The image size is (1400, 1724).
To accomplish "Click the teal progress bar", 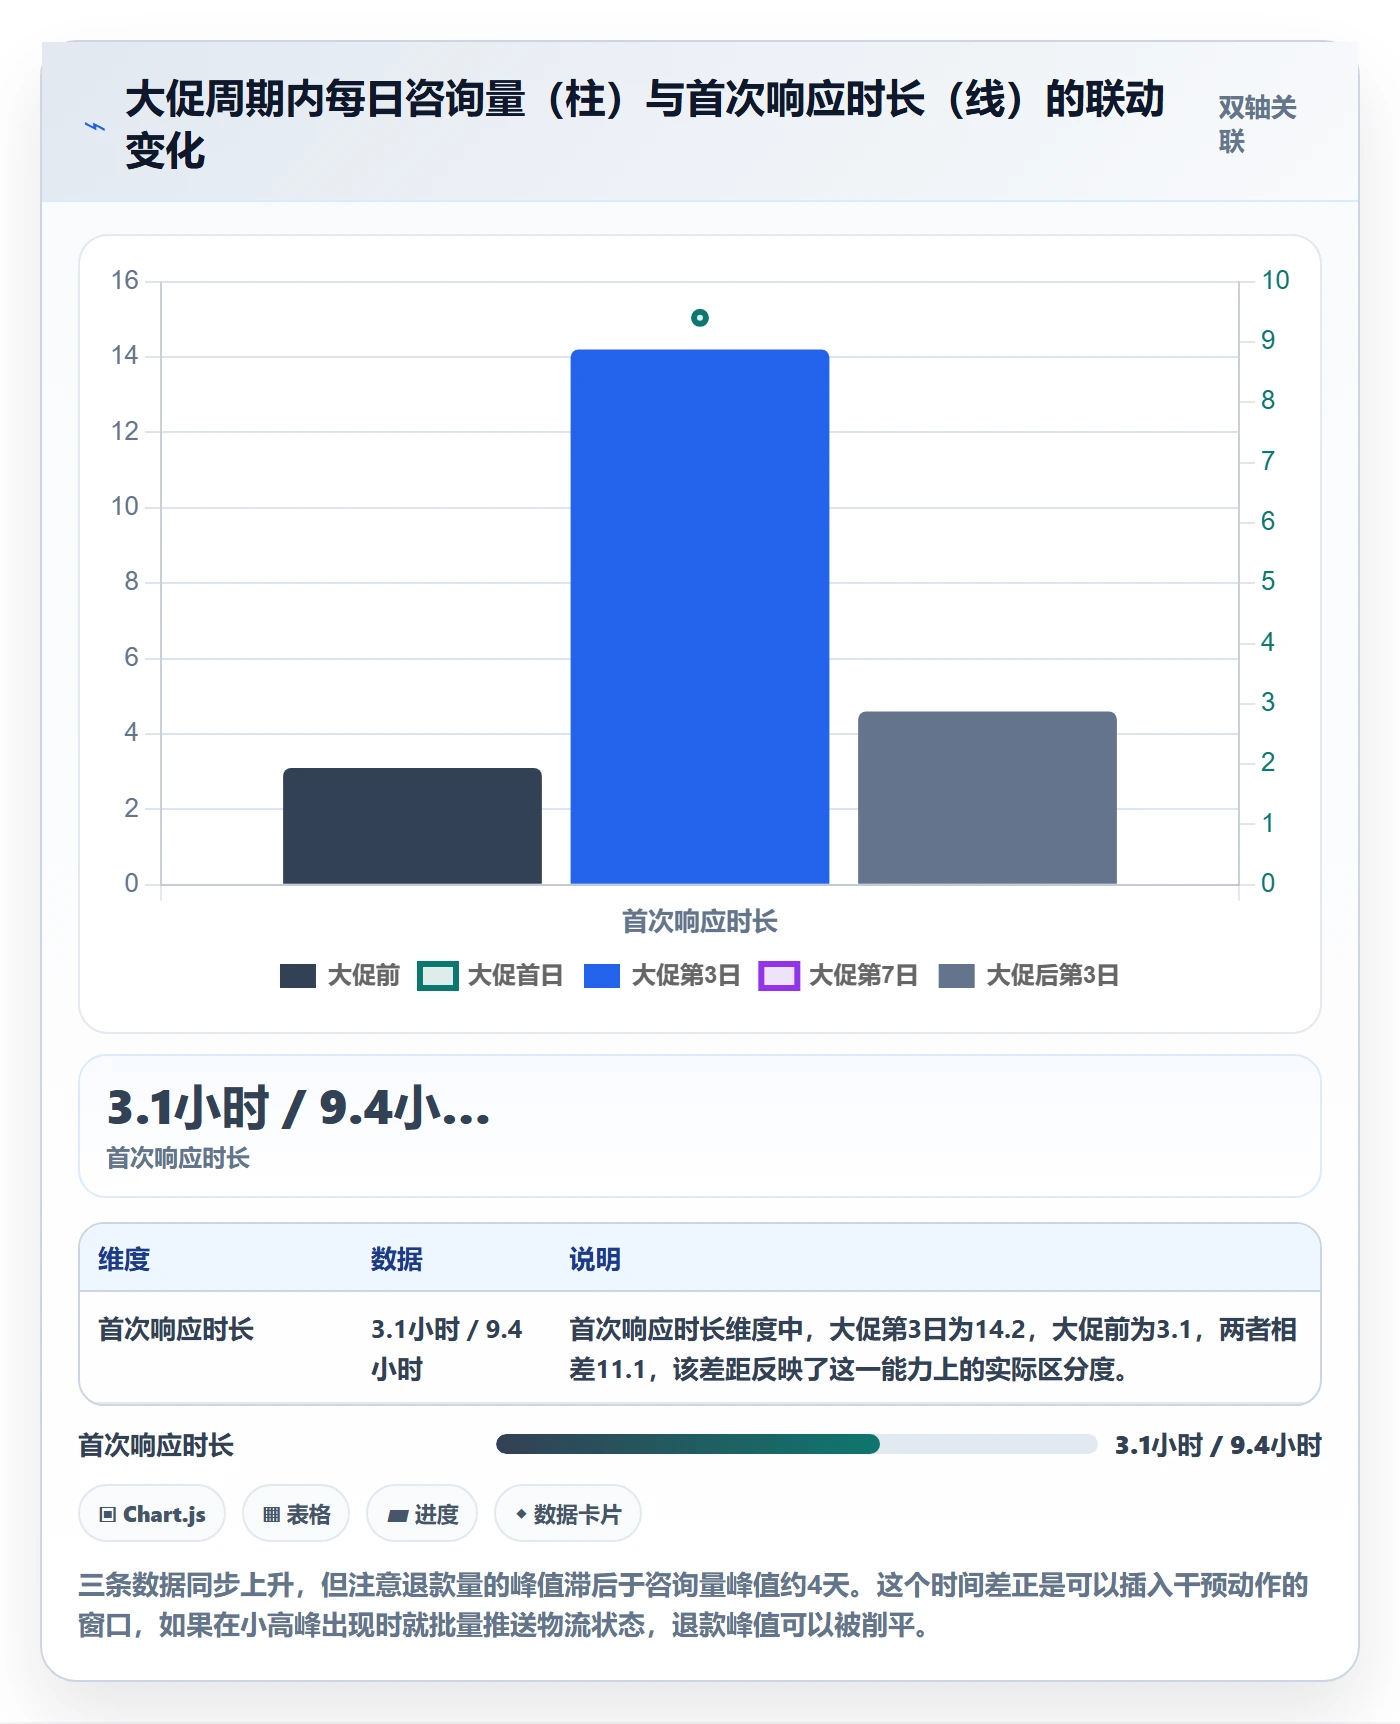I will 796,1444.
